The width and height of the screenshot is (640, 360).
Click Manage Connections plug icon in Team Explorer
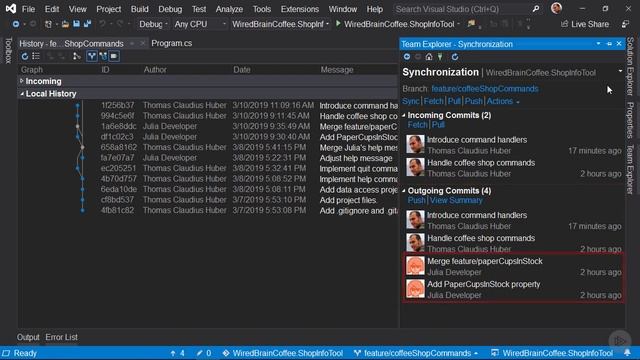coord(440,57)
